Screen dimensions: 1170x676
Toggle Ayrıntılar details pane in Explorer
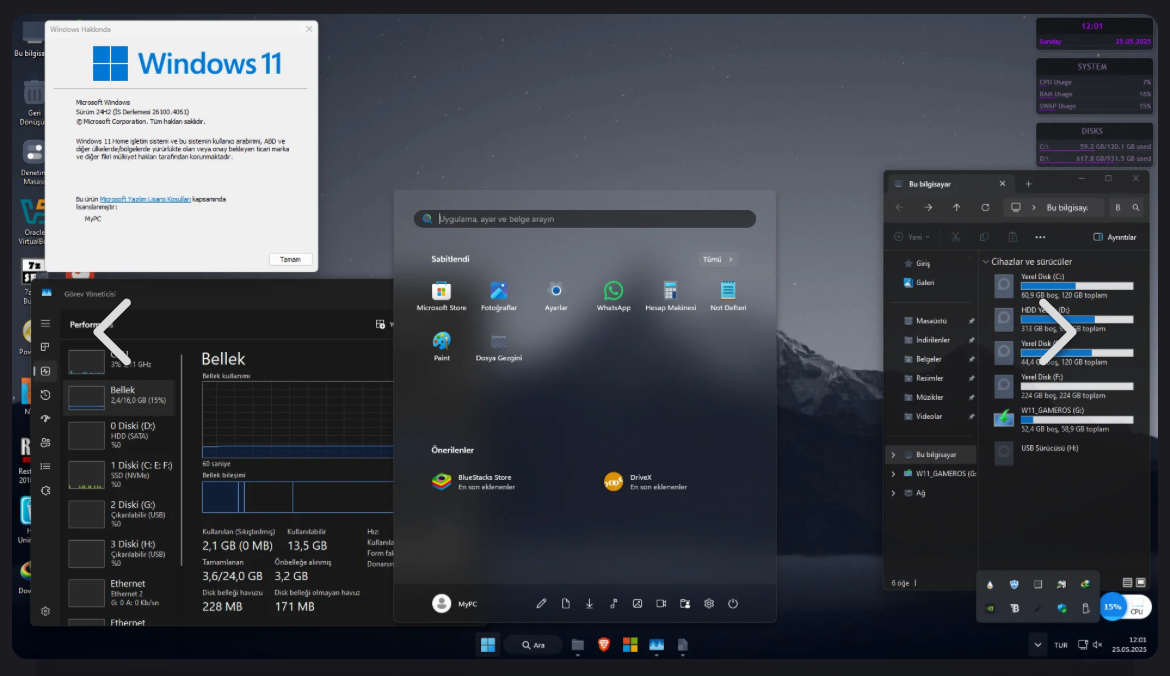click(1115, 237)
